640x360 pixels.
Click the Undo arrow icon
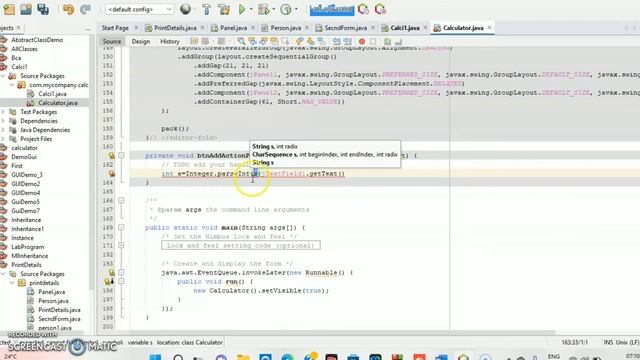pyautogui.click(x=68, y=9)
